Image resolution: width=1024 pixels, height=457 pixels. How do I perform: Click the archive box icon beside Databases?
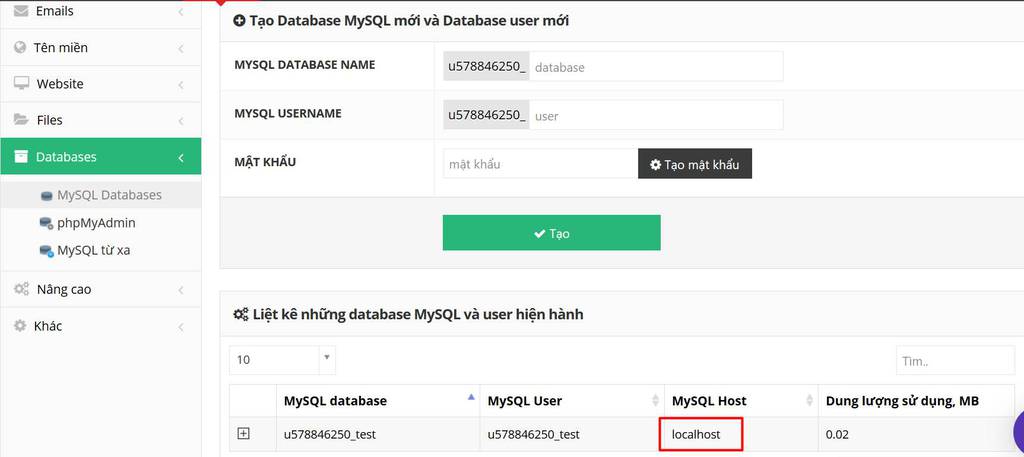22,157
